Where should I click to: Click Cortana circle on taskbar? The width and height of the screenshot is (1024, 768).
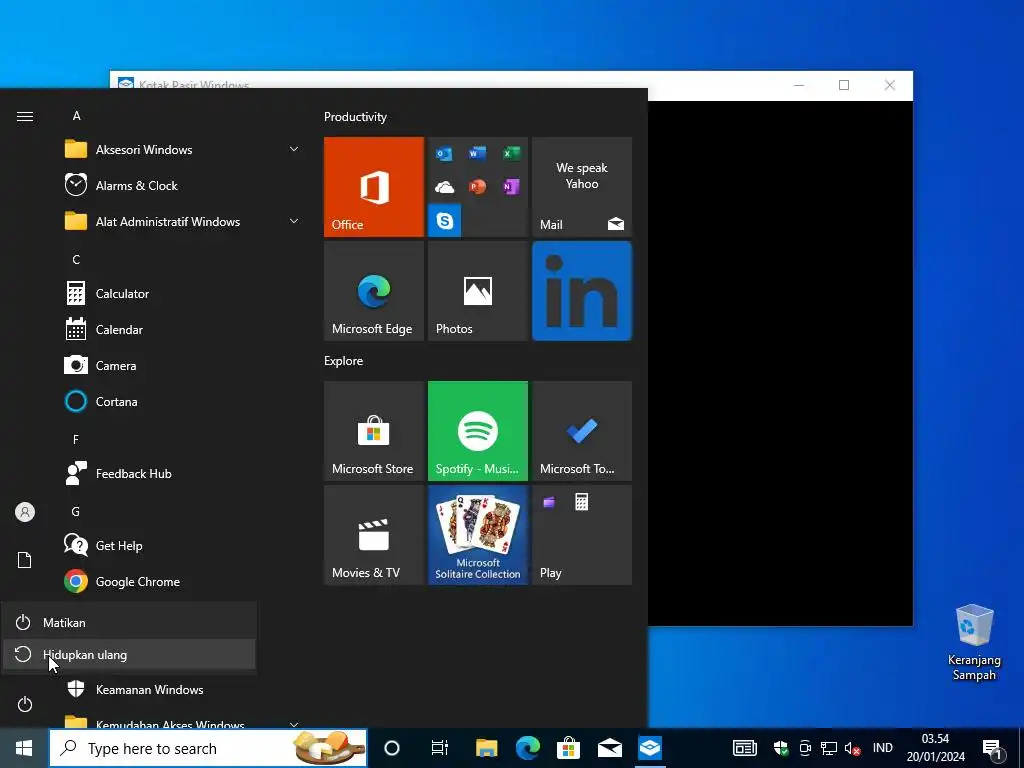[392, 748]
